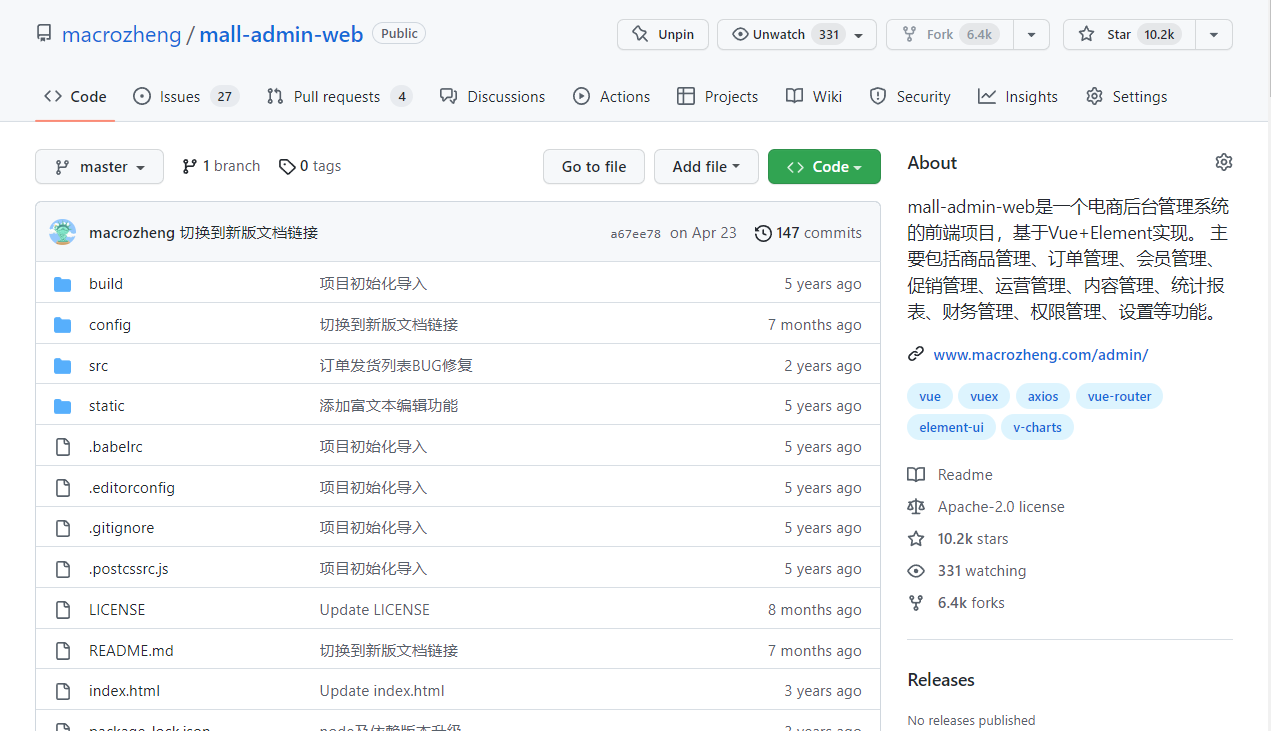Unpin the repository
This screenshot has width=1271, height=731.
click(x=663, y=34)
